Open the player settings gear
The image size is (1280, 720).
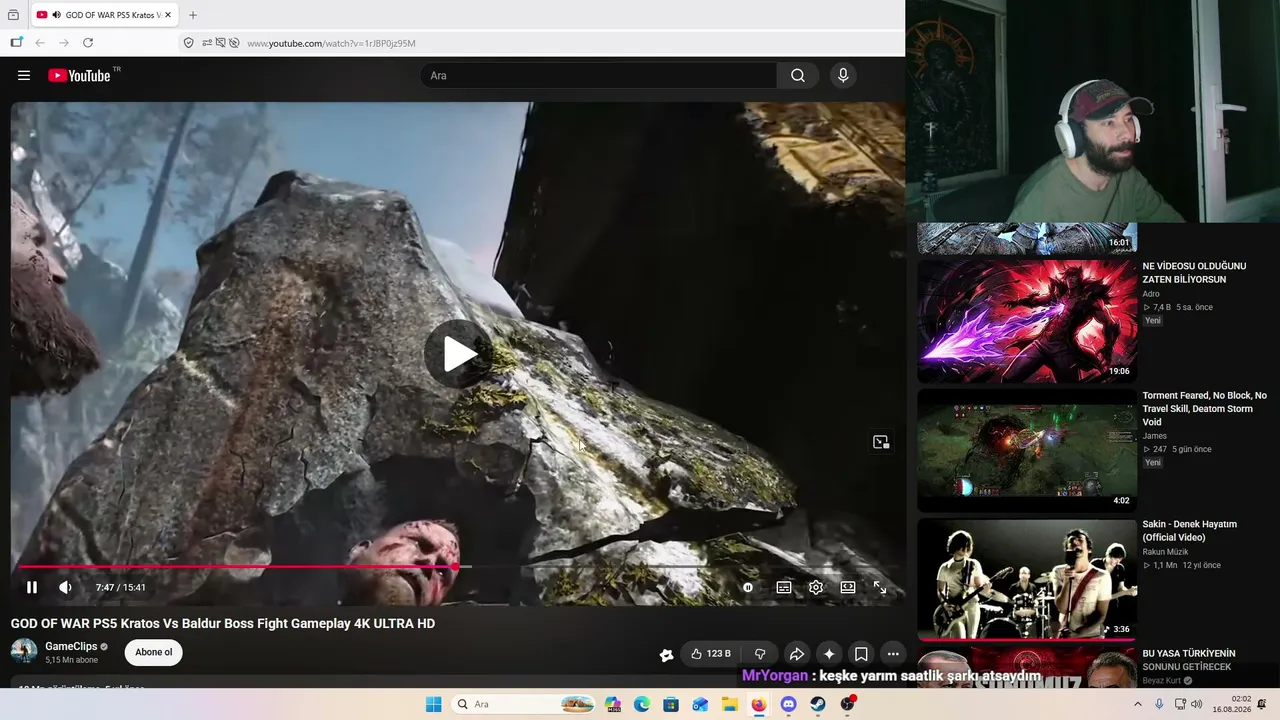816,587
